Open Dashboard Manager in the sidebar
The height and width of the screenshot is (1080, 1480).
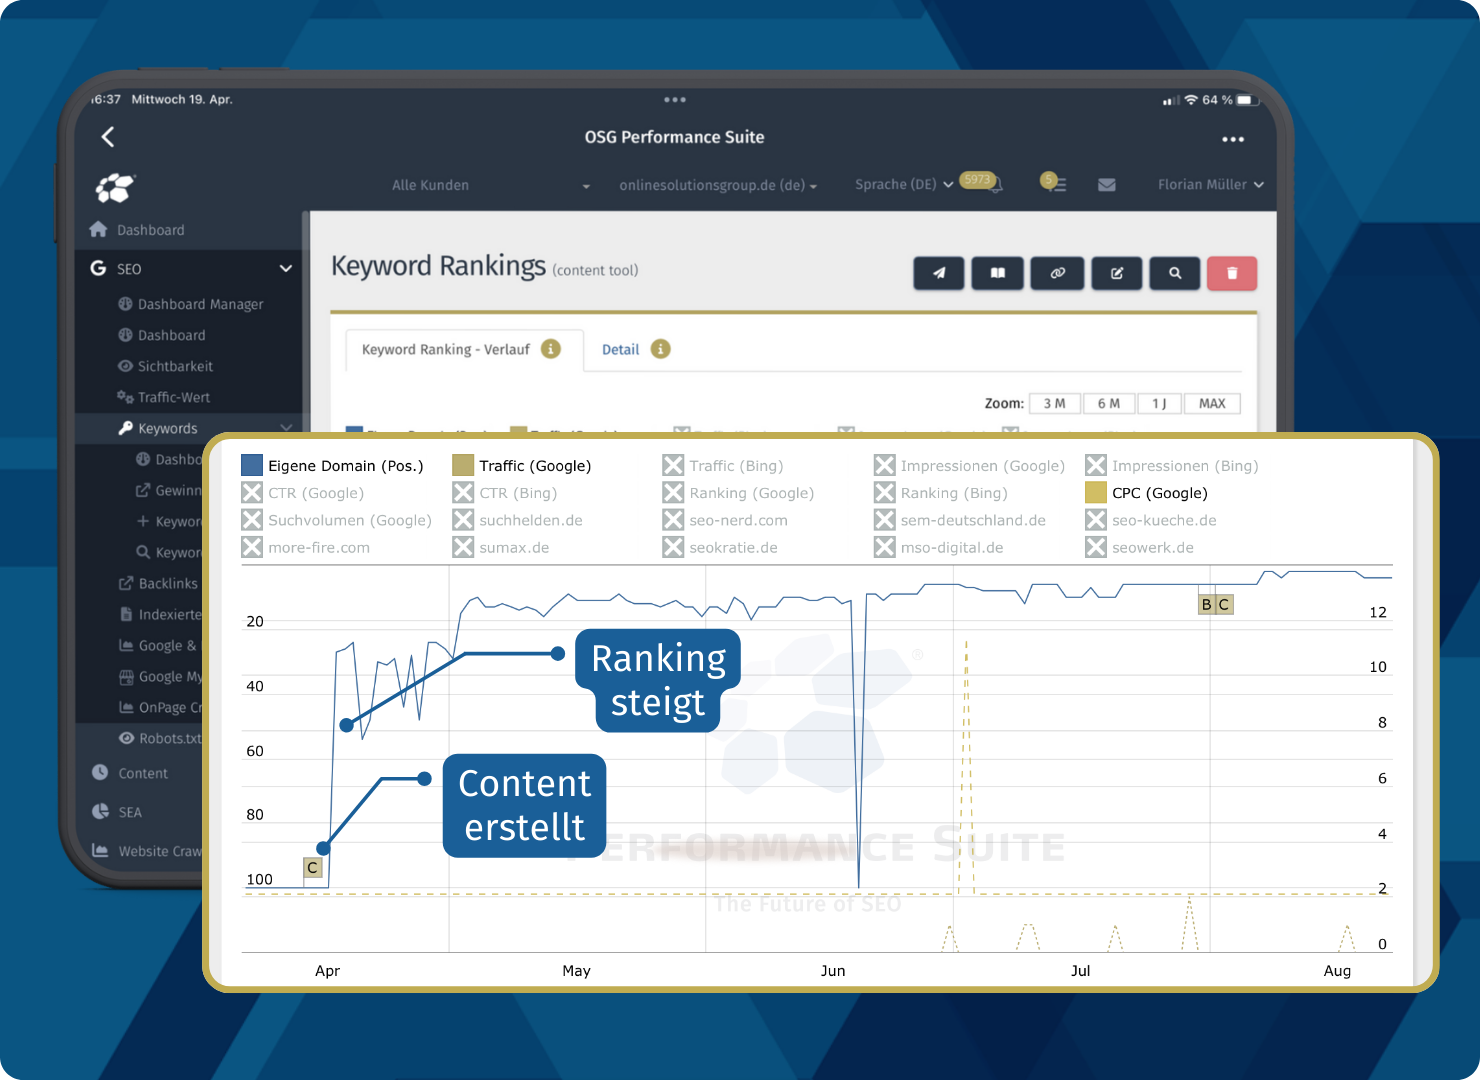point(200,304)
